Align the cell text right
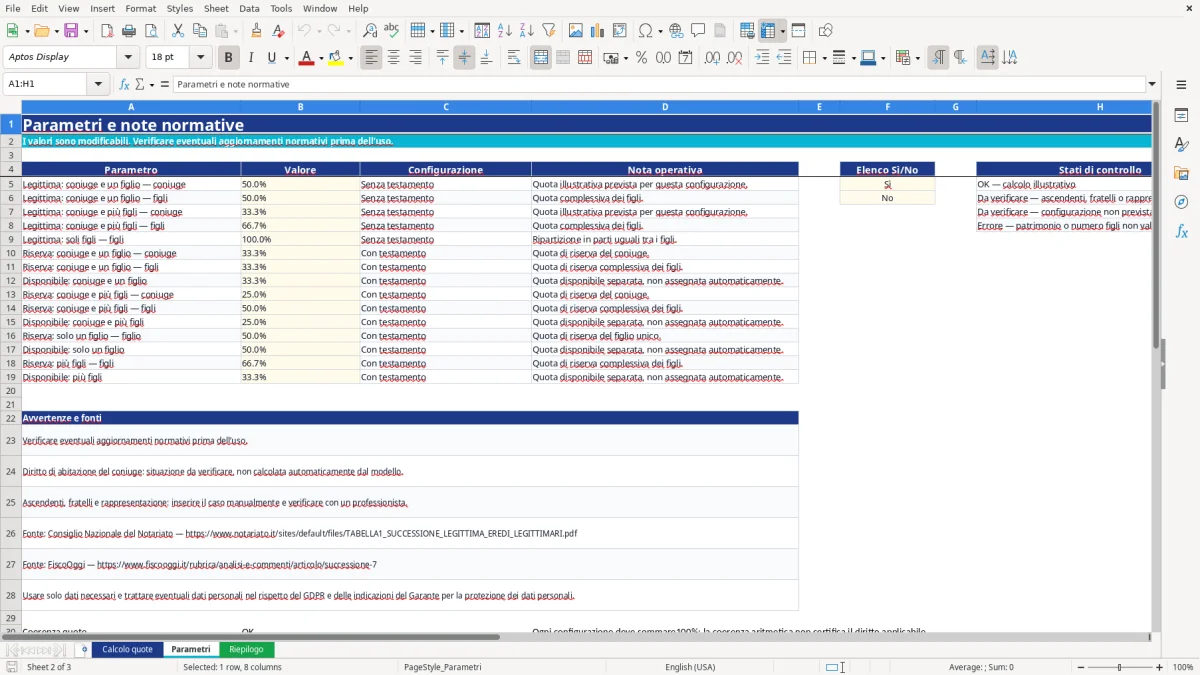 pyautogui.click(x=416, y=58)
